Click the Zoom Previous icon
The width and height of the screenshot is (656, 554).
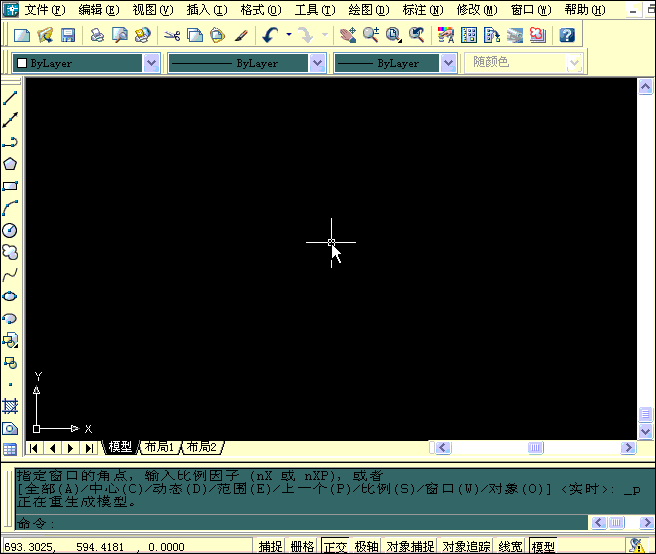pos(416,35)
